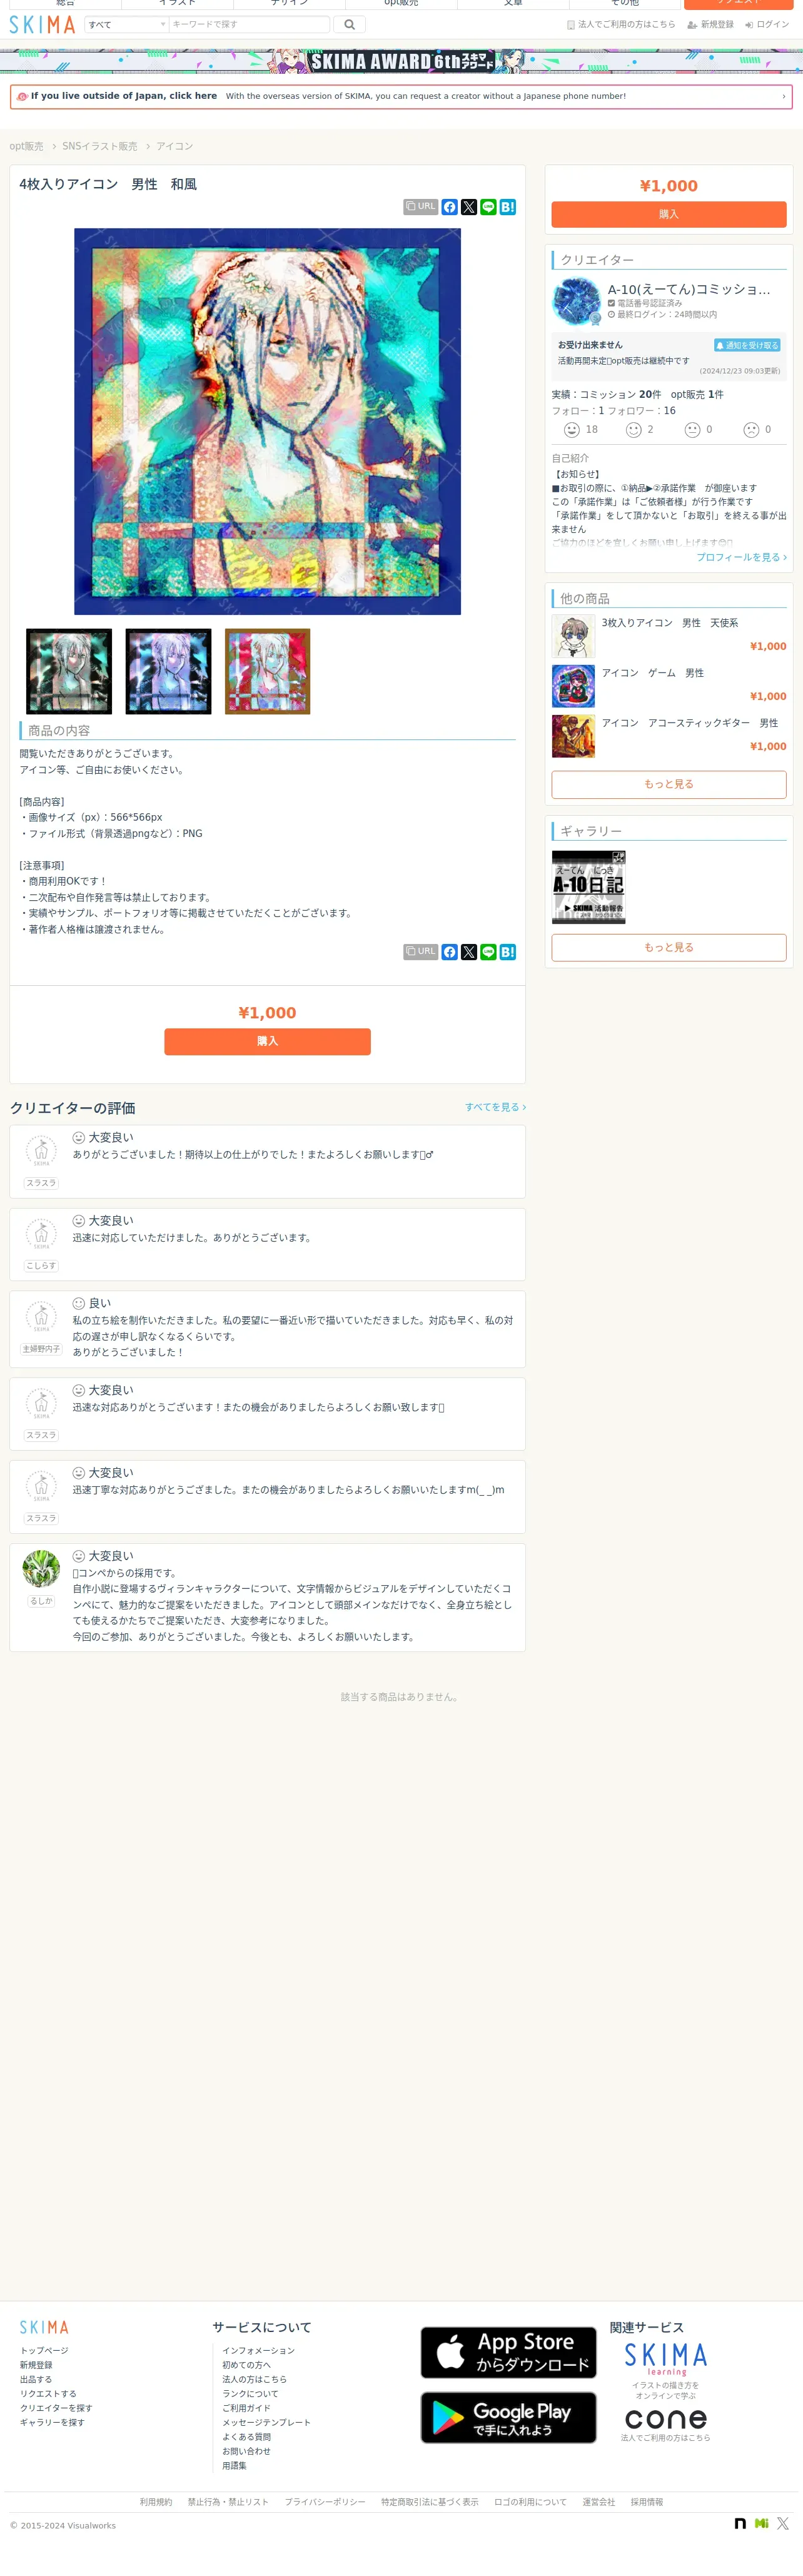The image size is (803, 2576).
Task: Focus the keyword search input field
Action: pyautogui.click(x=249, y=24)
